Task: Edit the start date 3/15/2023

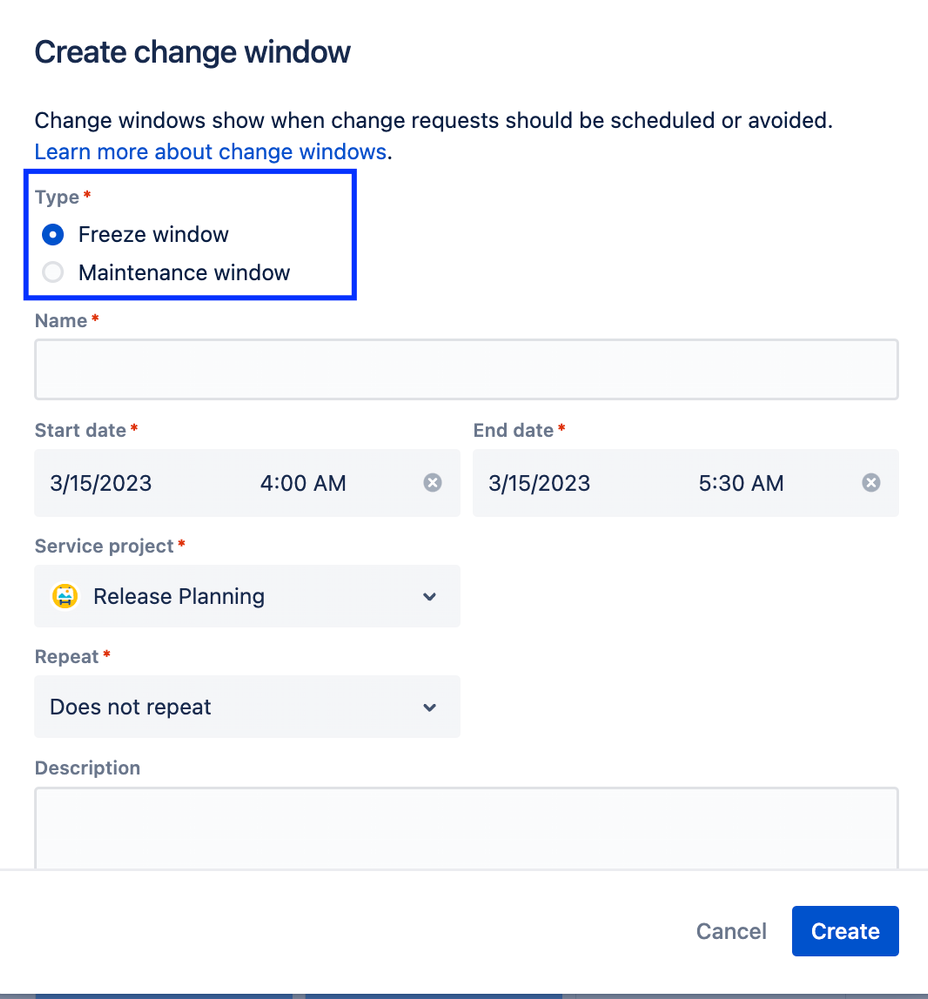Action: 101,483
